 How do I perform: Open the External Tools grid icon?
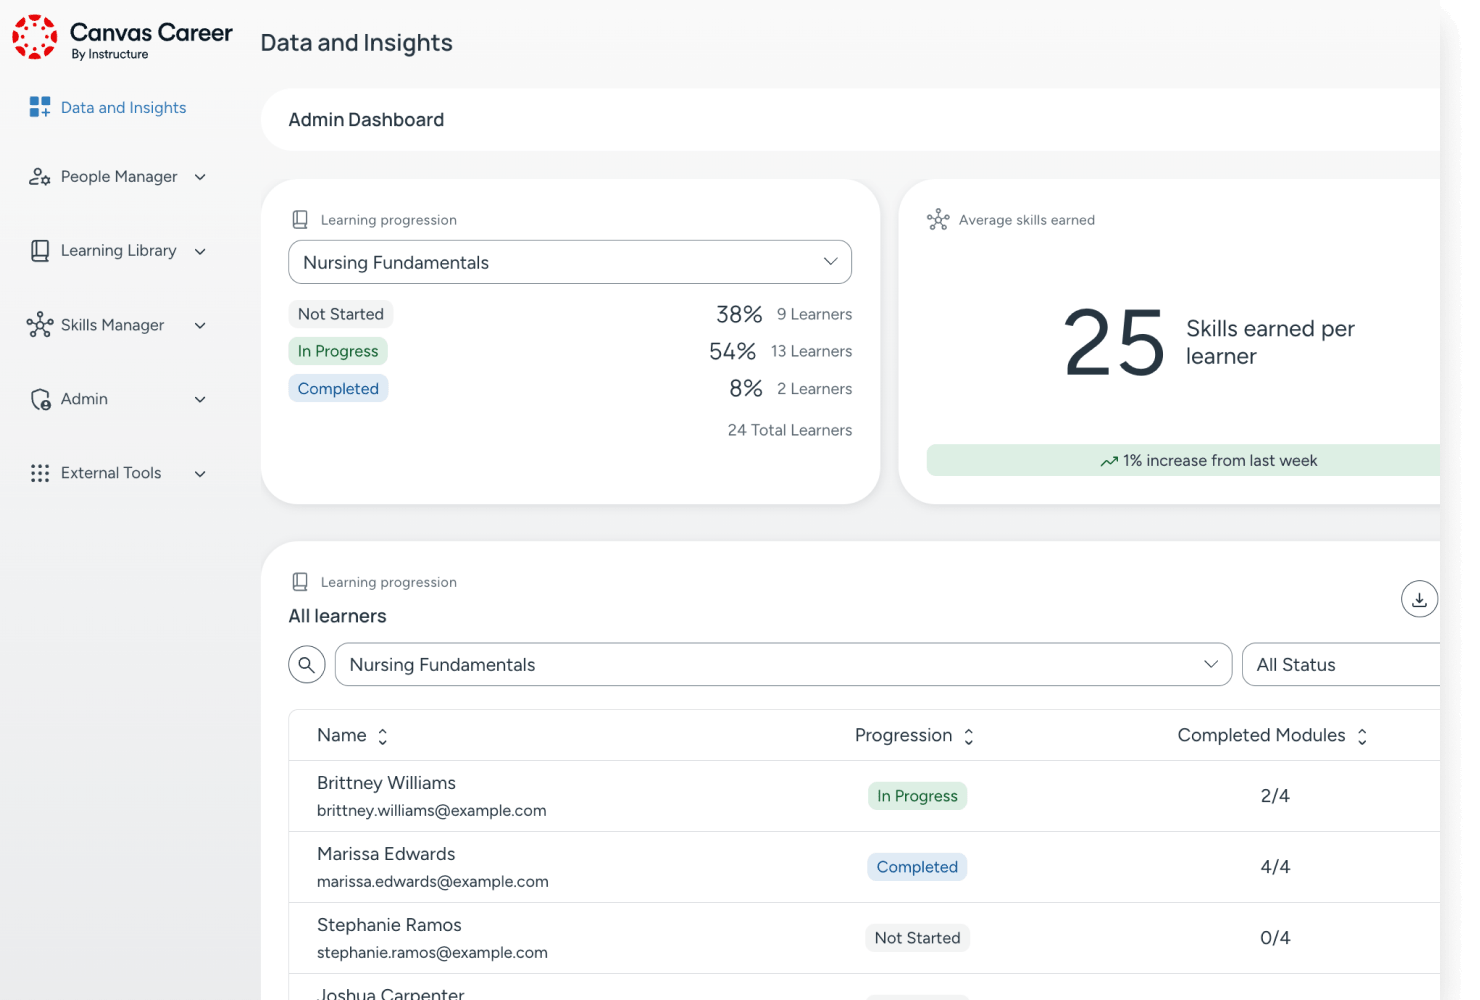pos(39,472)
